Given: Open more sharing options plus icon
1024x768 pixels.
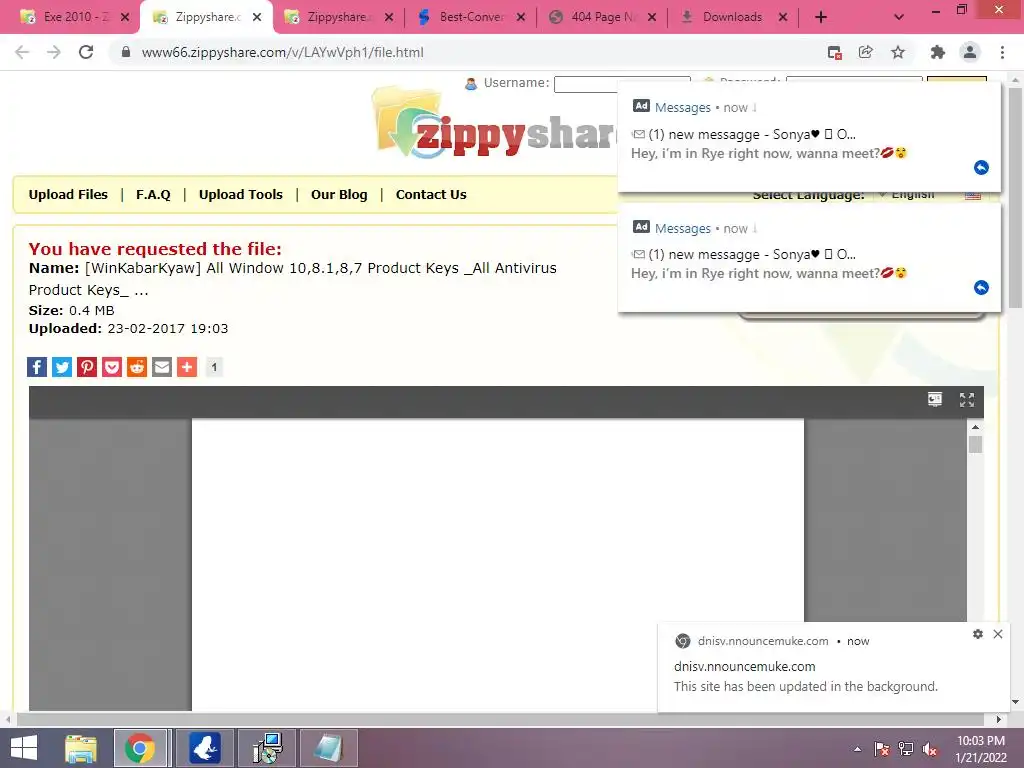Looking at the screenshot, I should 187,367.
